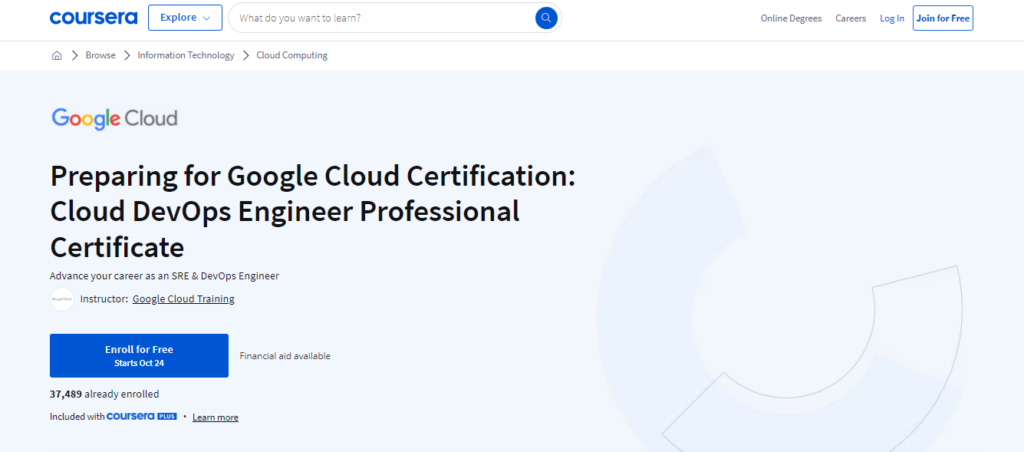Click 'Financial aid available' text

click(x=285, y=356)
